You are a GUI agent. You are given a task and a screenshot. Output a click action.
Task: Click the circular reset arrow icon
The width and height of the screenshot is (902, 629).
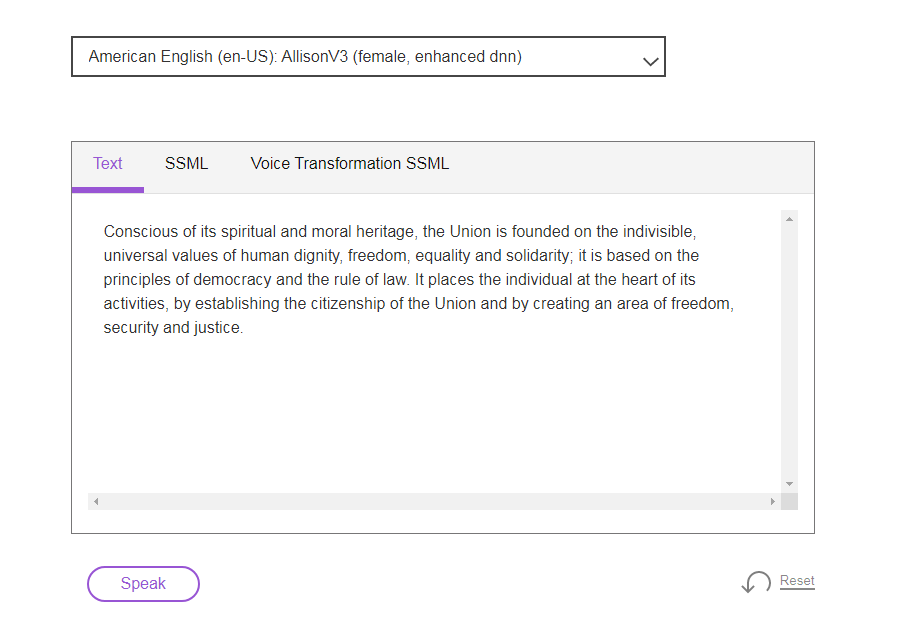[756, 582]
